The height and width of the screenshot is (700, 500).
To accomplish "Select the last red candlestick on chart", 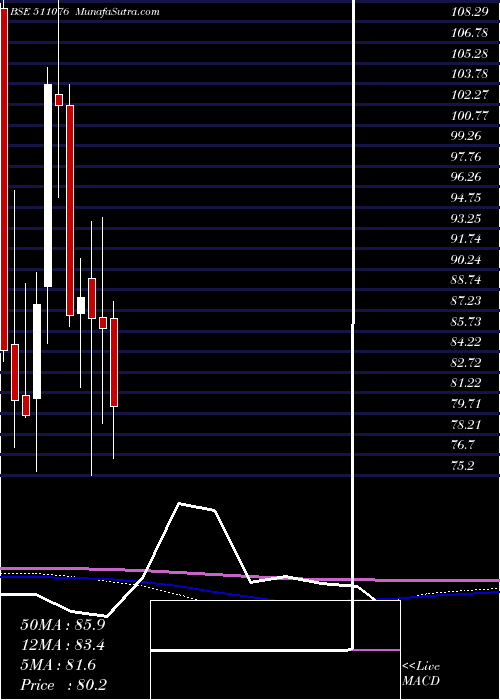I will pyautogui.click(x=114, y=362).
